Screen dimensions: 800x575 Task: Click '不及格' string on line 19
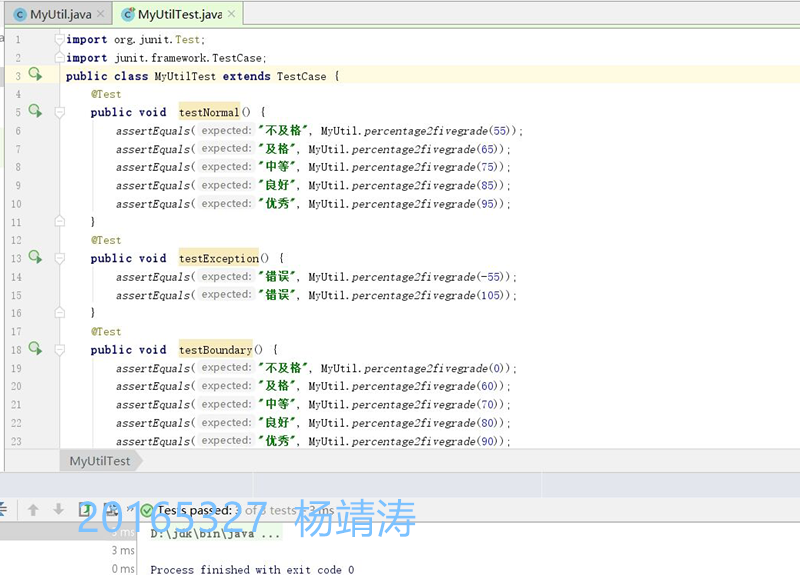tap(283, 368)
